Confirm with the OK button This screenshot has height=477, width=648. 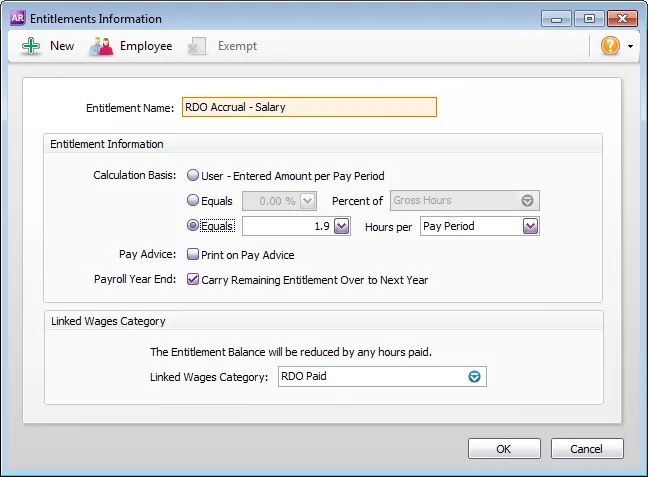tap(504, 448)
